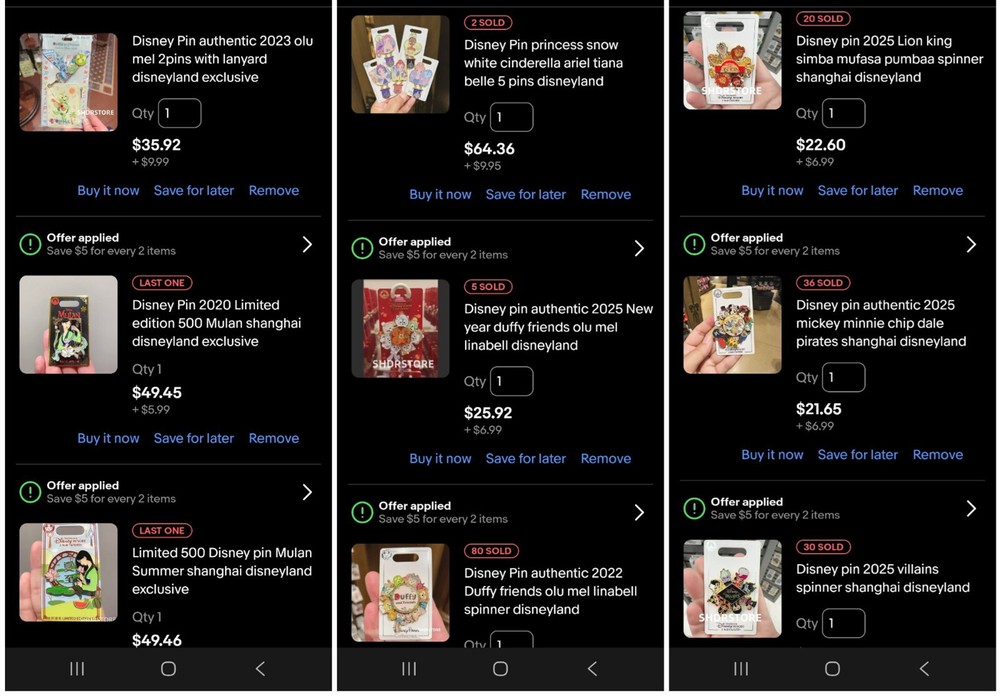Open mickey minnie chip dale pin title
Image resolution: width=1000 pixels, height=696 pixels.
coord(881,323)
